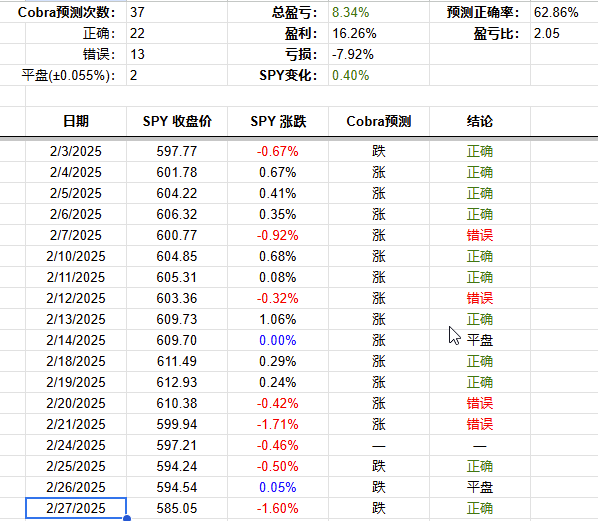Click the -0.67% change cell
This screenshot has height=521, width=598.
pyautogui.click(x=278, y=151)
